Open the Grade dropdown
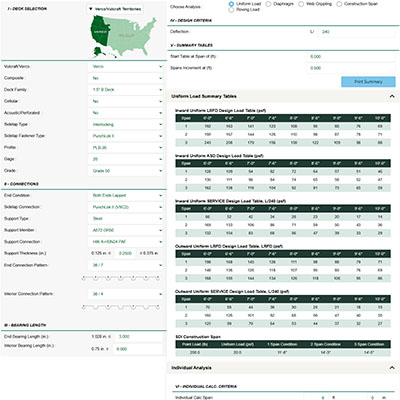 click(x=126, y=171)
